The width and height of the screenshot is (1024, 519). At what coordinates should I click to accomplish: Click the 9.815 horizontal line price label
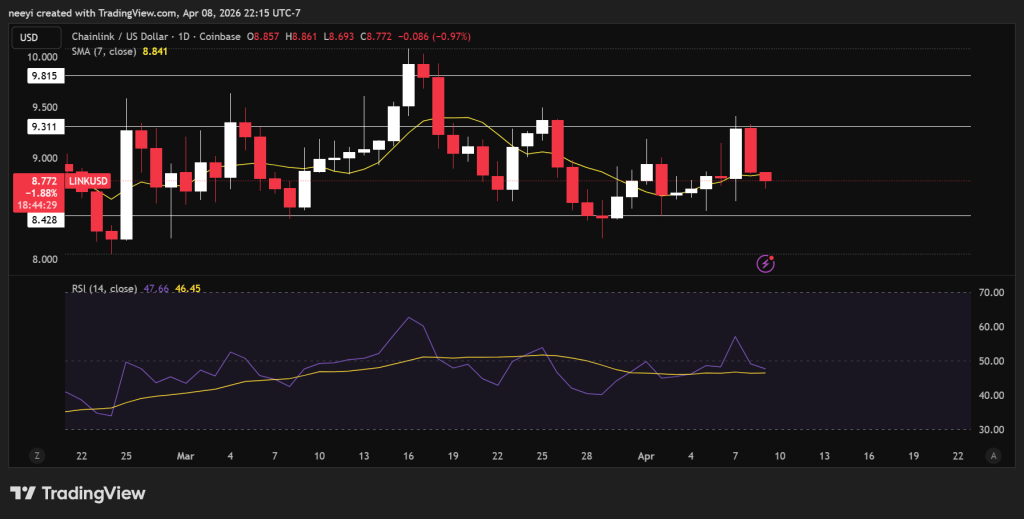click(x=42, y=75)
